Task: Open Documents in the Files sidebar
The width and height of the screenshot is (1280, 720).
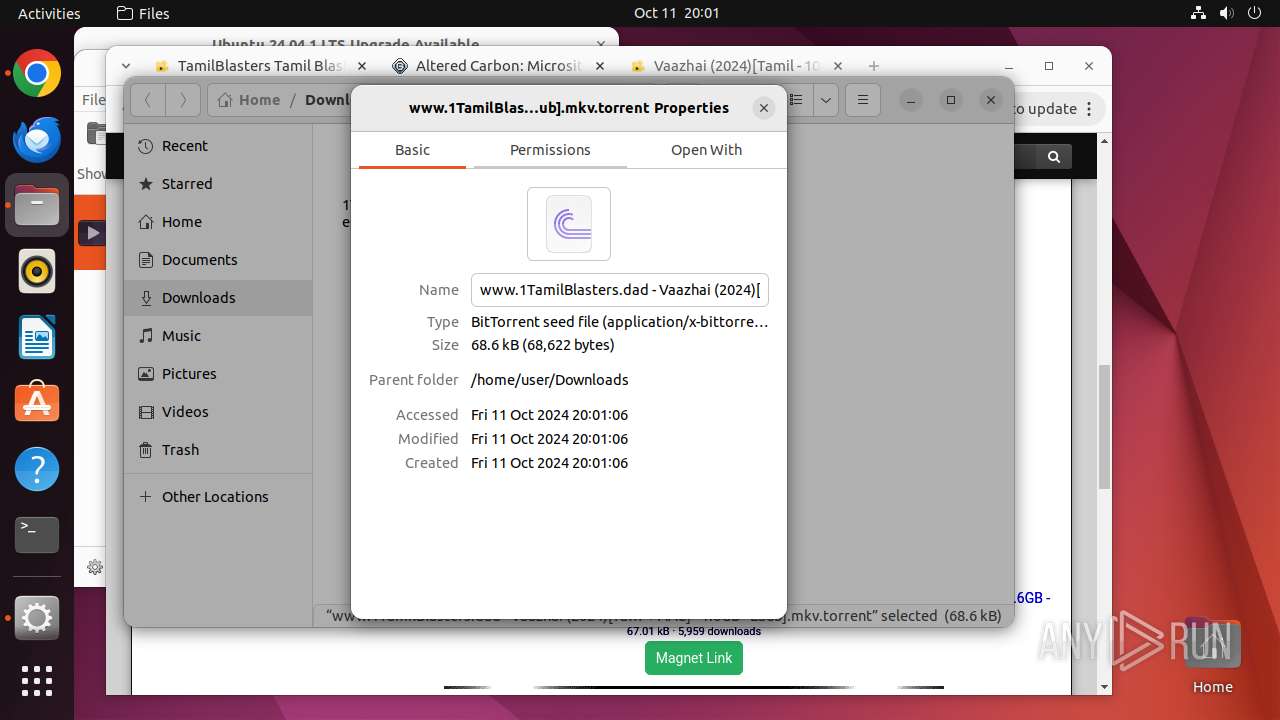Action: point(218,260)
